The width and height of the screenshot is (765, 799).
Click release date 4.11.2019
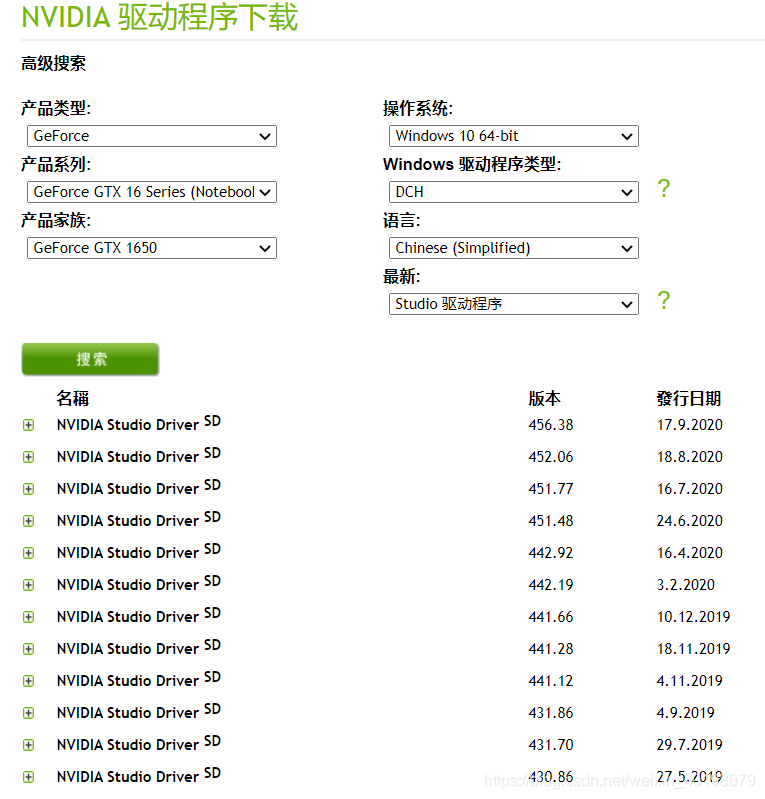(690, 681)
